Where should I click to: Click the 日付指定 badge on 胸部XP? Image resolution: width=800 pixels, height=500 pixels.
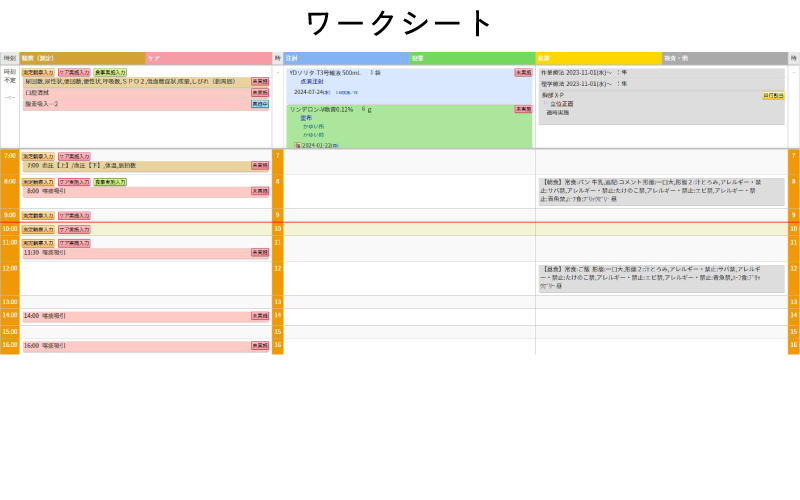point(773,96)
